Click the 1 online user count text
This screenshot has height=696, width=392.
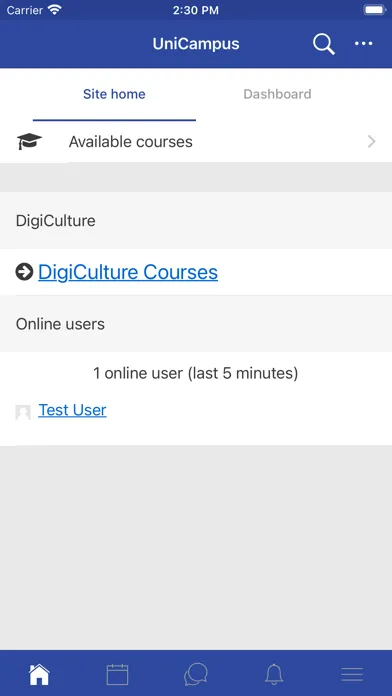pyautogui.click(x=195, y=373)
